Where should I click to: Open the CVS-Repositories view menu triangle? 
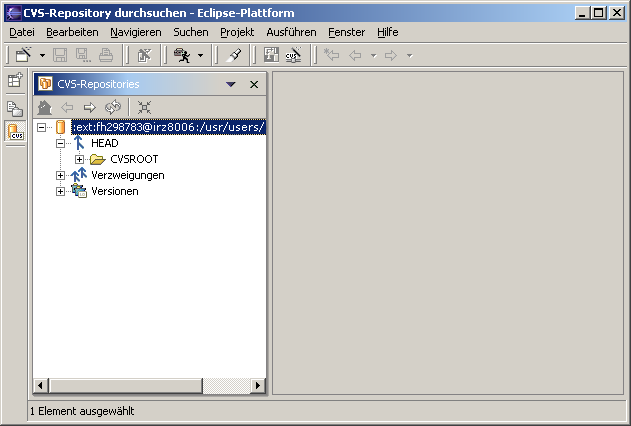point(231,84)
